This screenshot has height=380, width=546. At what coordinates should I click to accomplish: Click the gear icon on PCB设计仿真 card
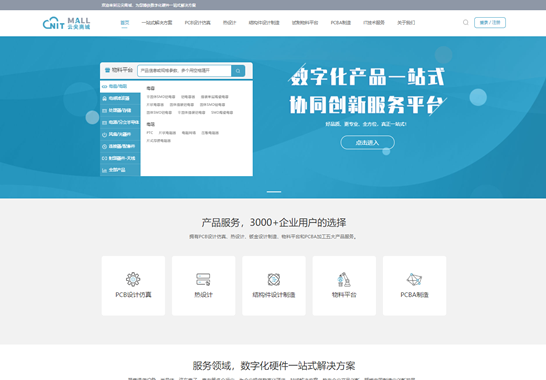coord(133,279)
